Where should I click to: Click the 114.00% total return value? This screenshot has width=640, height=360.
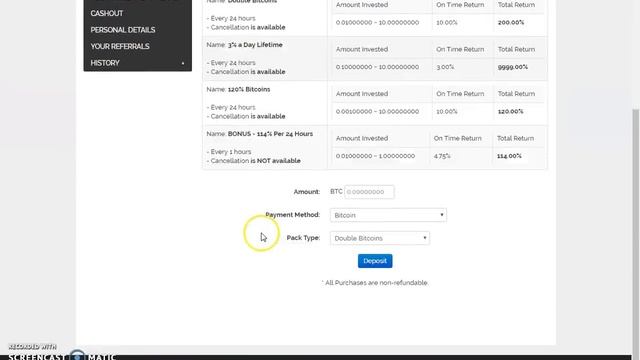(x=509, y=156)
